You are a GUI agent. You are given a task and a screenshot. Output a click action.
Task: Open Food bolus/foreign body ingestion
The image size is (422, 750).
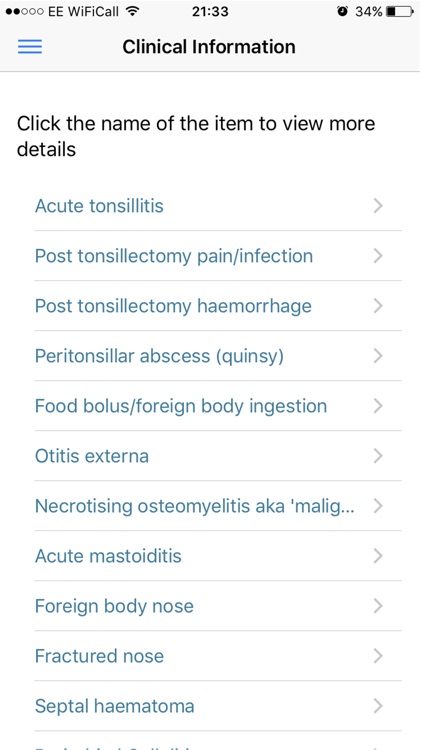[218, 406]
